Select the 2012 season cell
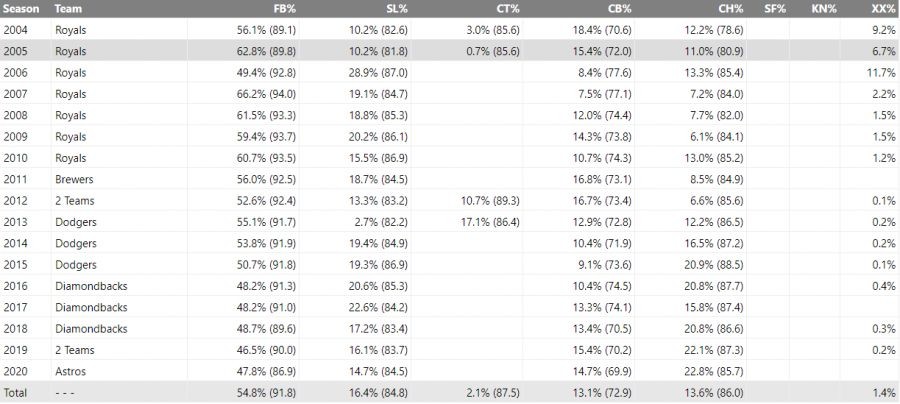The width and height of the screenshot is (900, 404). pos(17,201)
